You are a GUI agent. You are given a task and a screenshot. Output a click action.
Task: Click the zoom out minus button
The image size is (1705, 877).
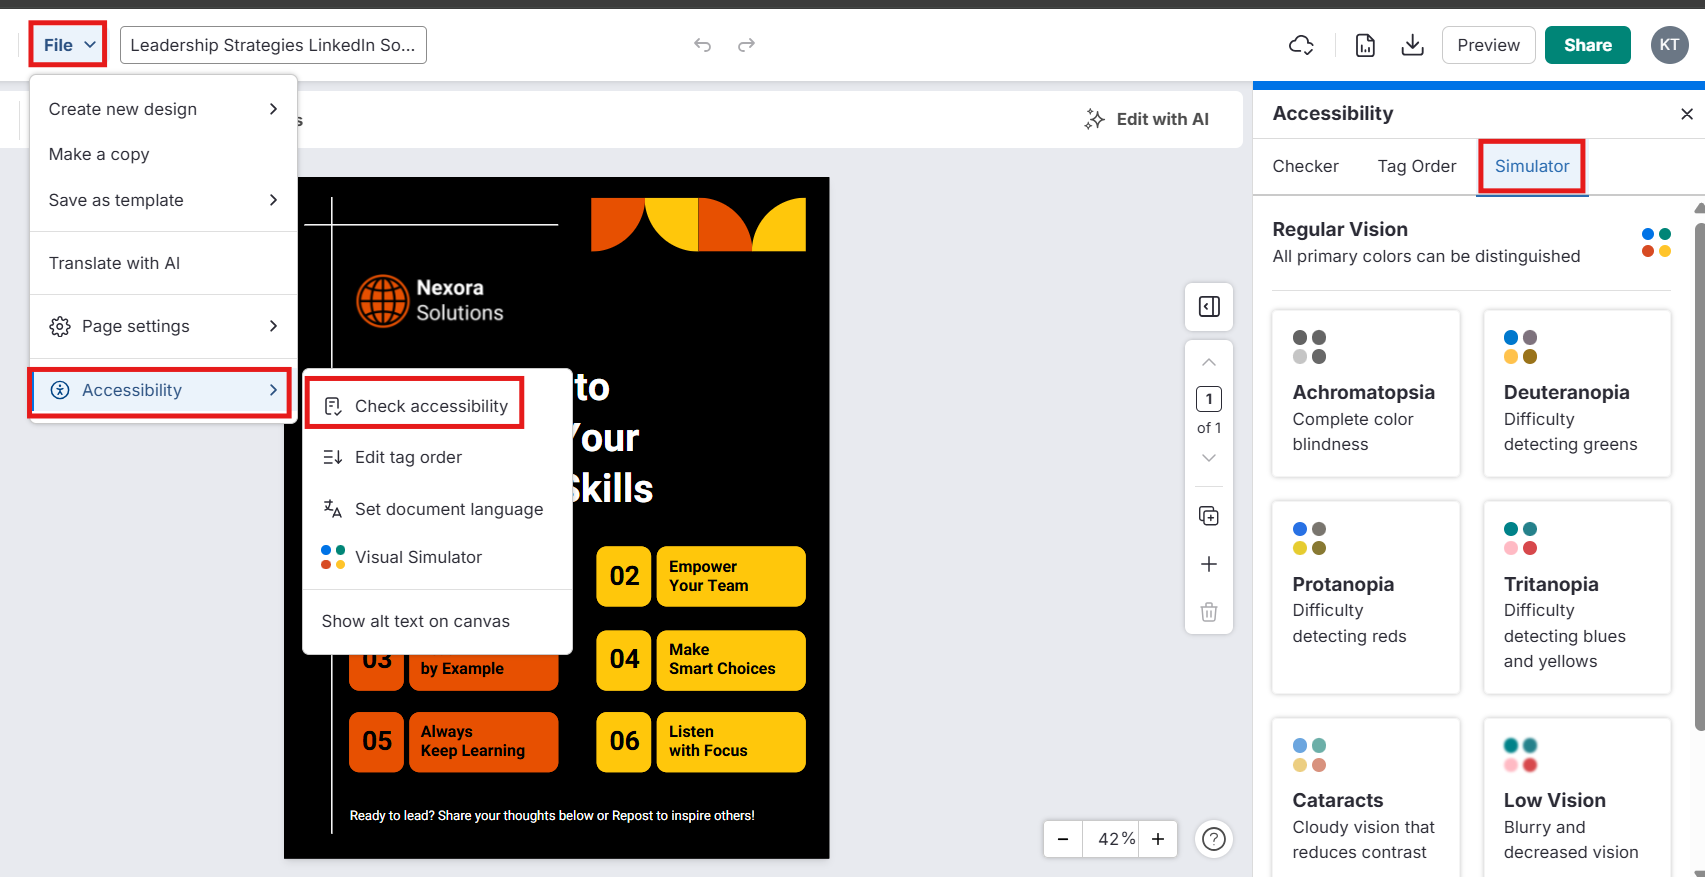(1063, 839)
